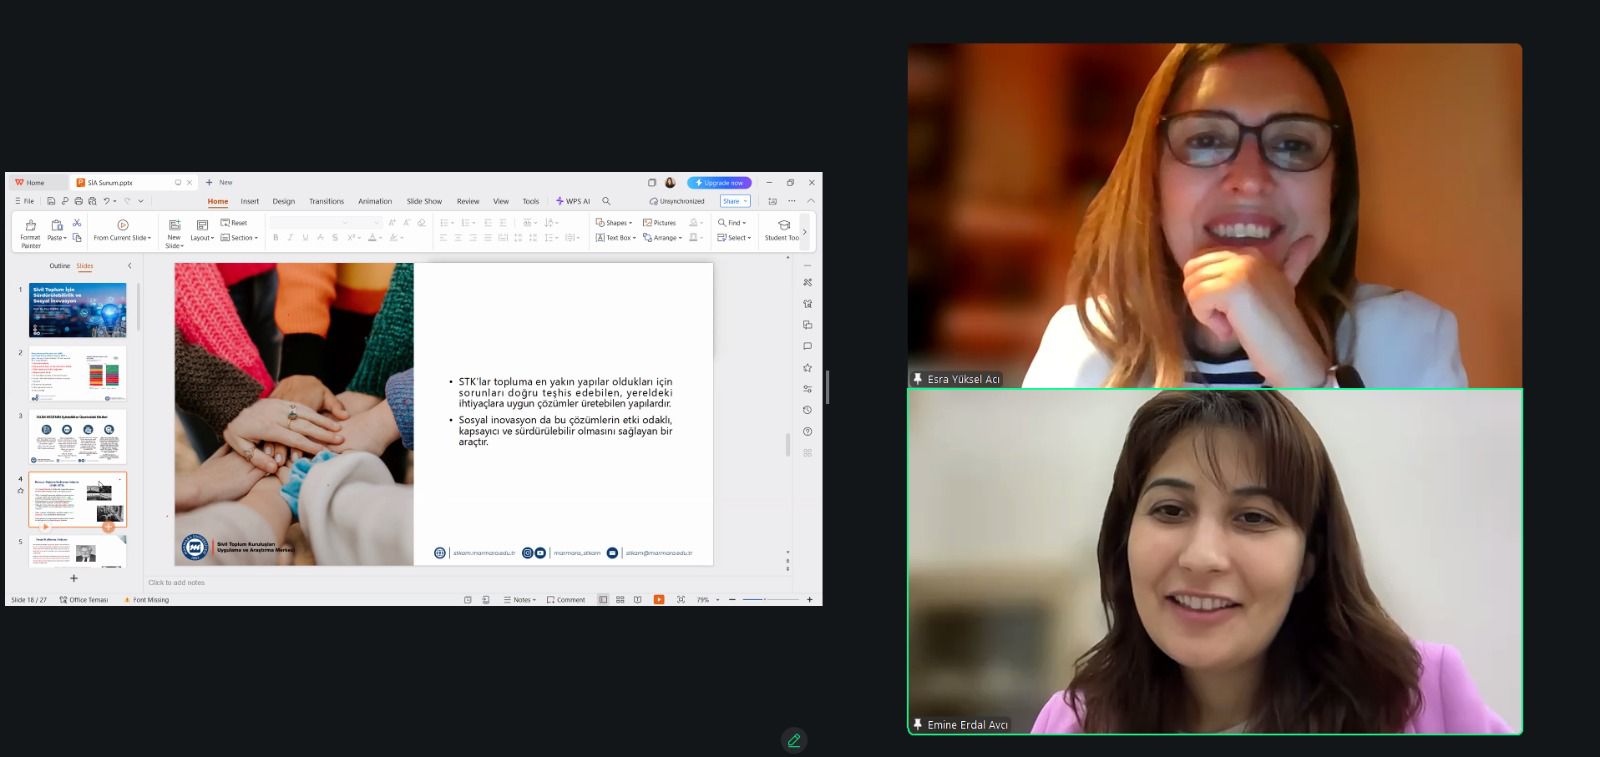Click the Share button
1600x757 pixels.
tap(733, 201)
